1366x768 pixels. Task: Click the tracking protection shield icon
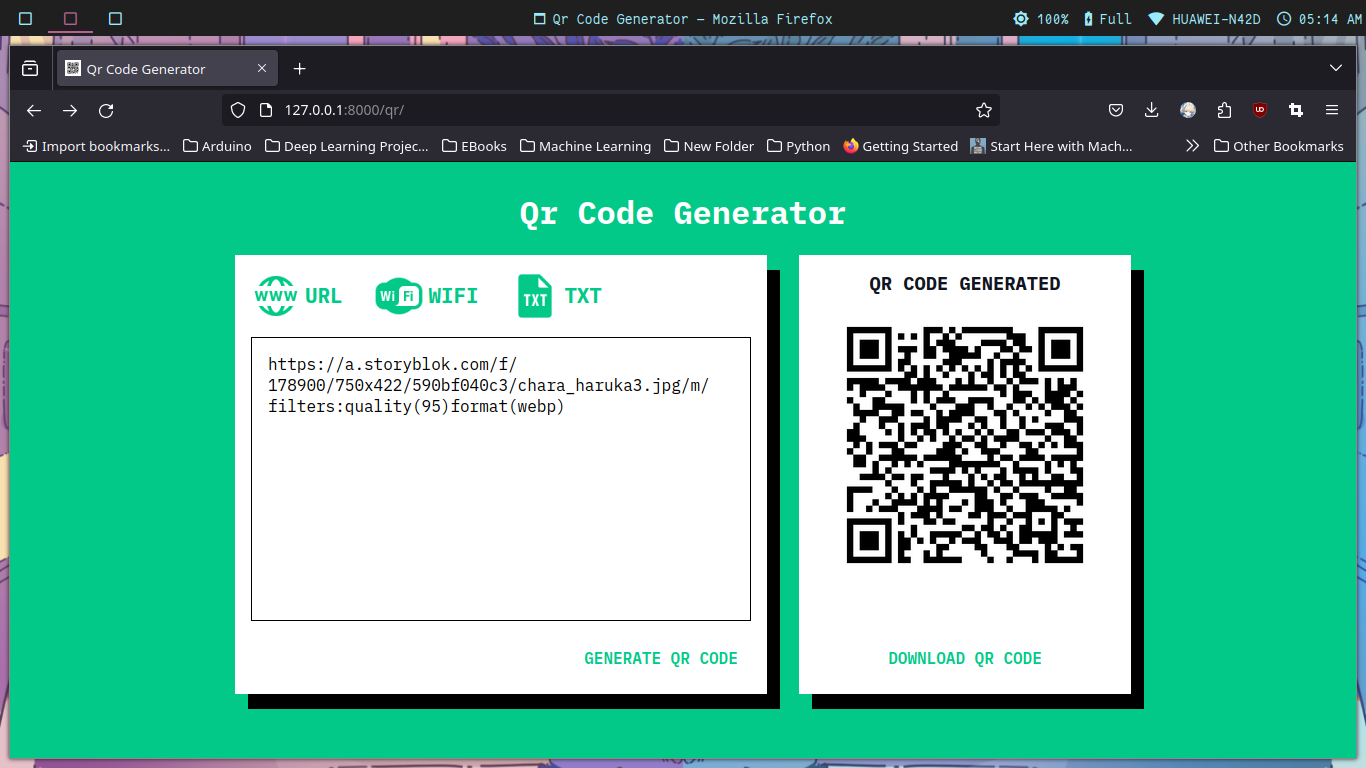coord(238,110)
